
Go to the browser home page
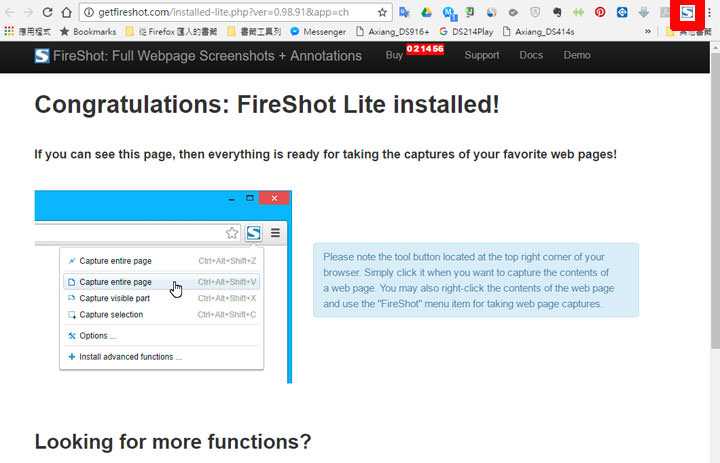coord(67,12)
